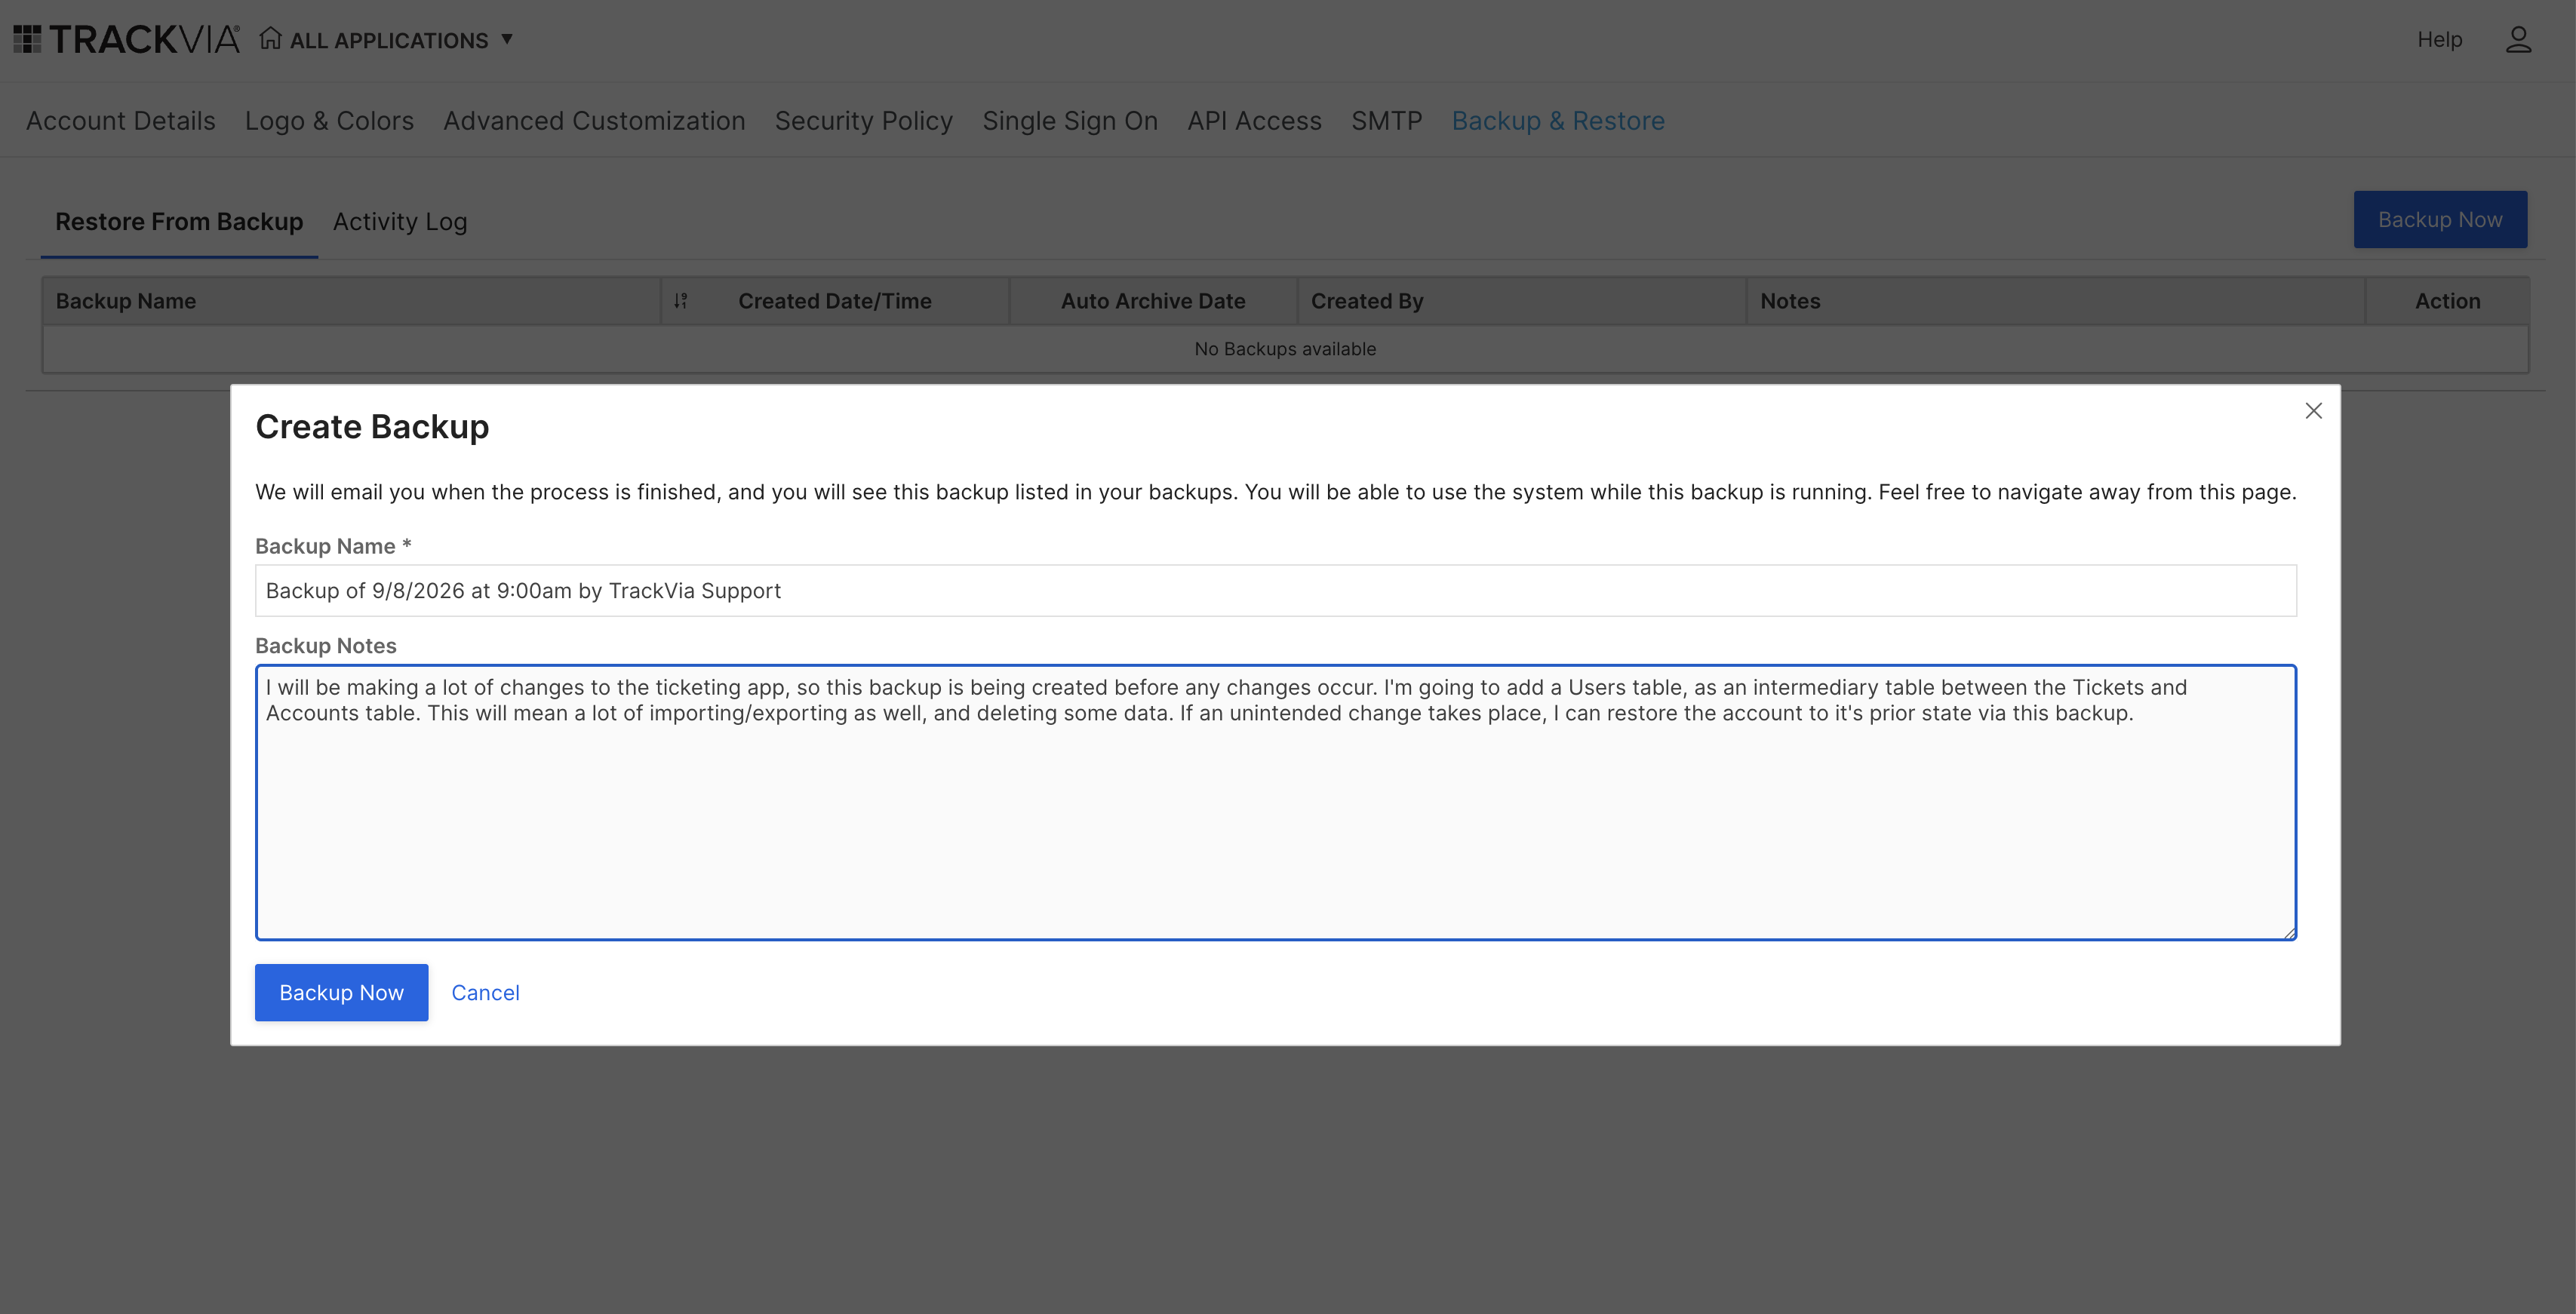Click into the Backup Name input field
The width and height of the screenshot is (2576, 1314).
[1275, 591]
